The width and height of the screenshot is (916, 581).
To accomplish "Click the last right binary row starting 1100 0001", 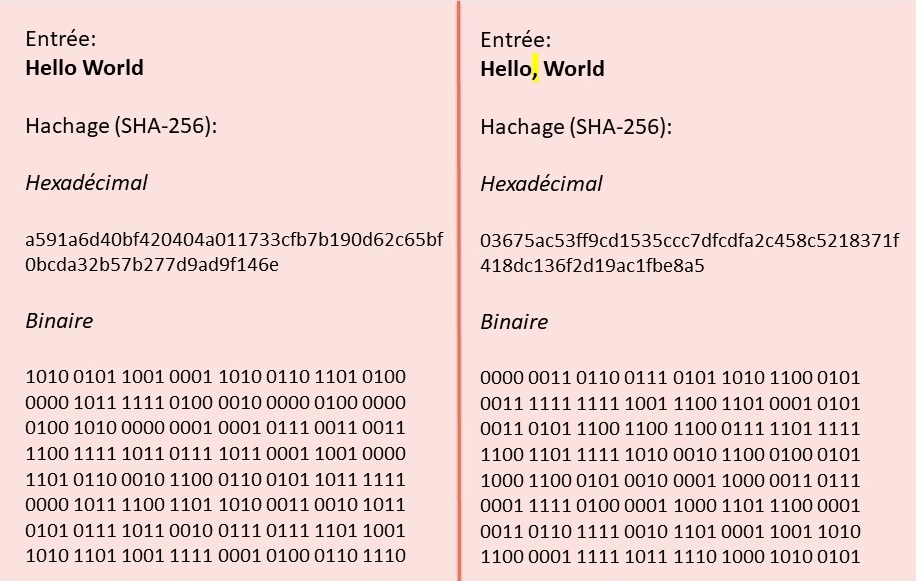I will (x=670, y=556).
